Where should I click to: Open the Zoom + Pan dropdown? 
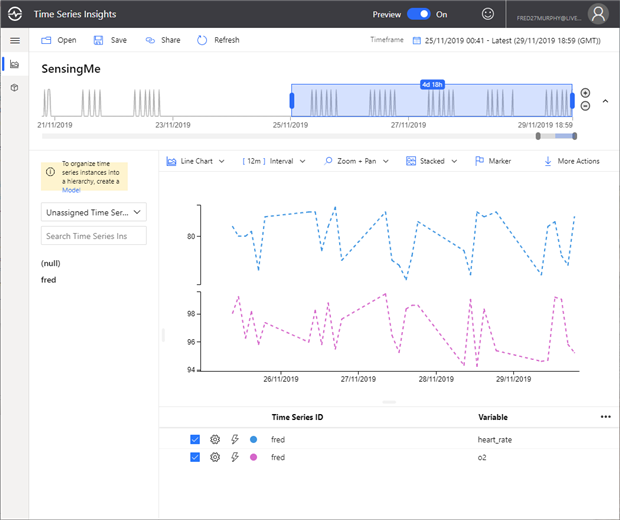tap(356, 161)
